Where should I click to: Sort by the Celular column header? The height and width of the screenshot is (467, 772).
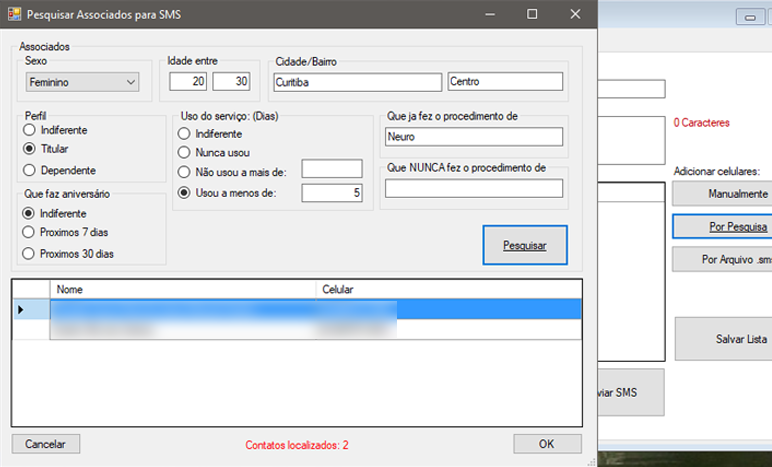click(x=447, y=289)
